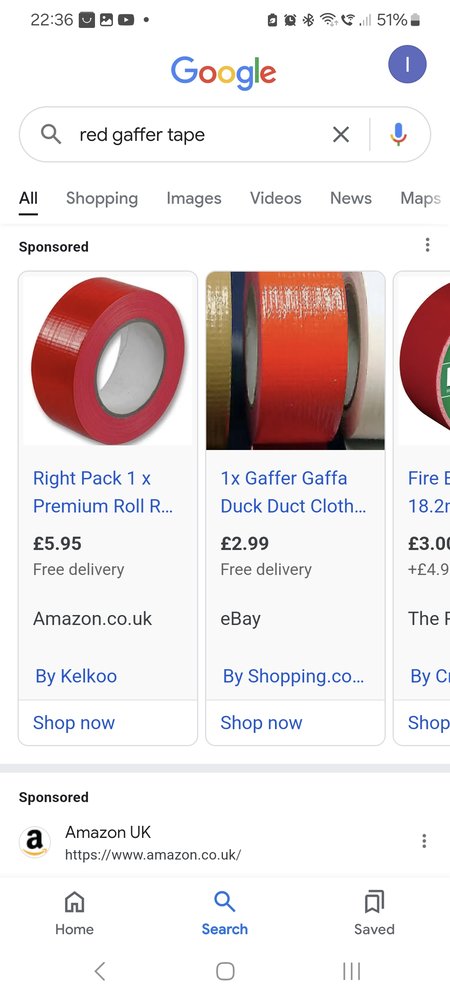This screenshot has width=450, height=1000.
Task: Tap the microphone voice search icon
Action: pos(398,135)
